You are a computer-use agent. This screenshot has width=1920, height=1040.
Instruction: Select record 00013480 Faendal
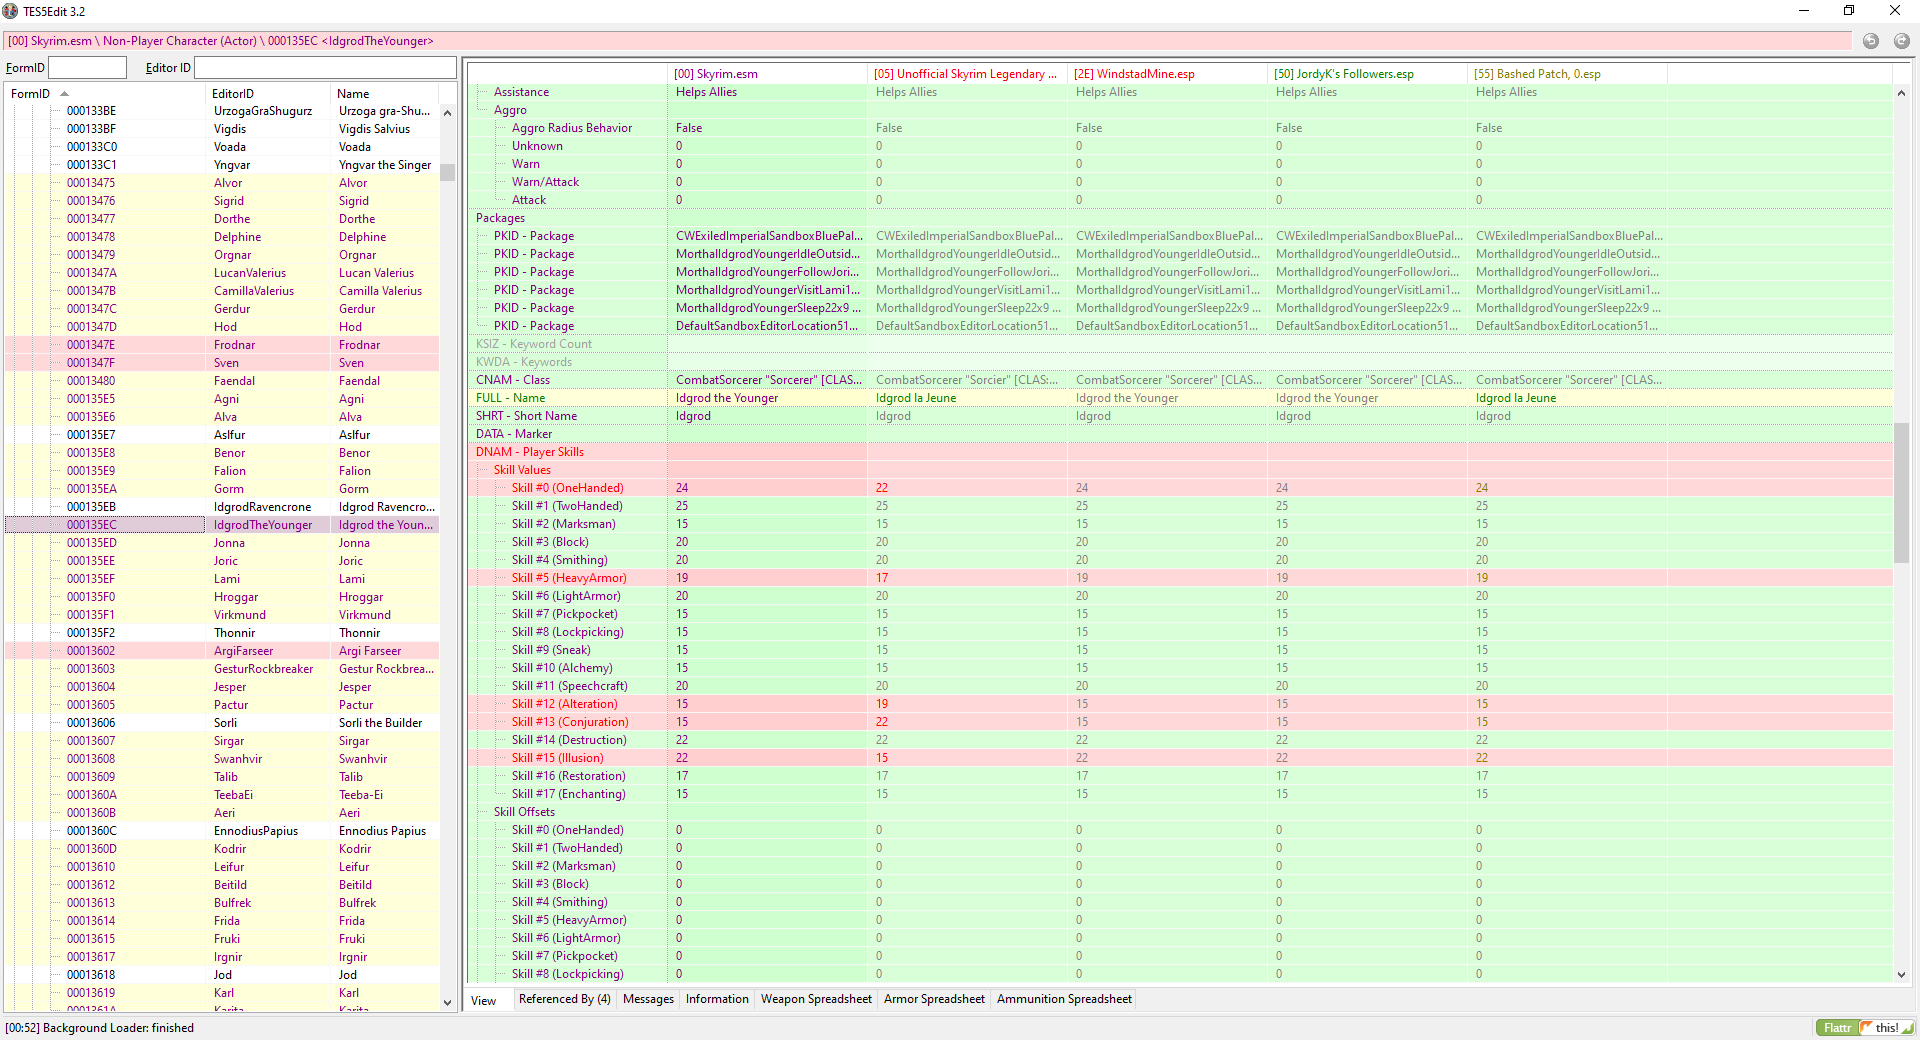click(x=222, y=381)
